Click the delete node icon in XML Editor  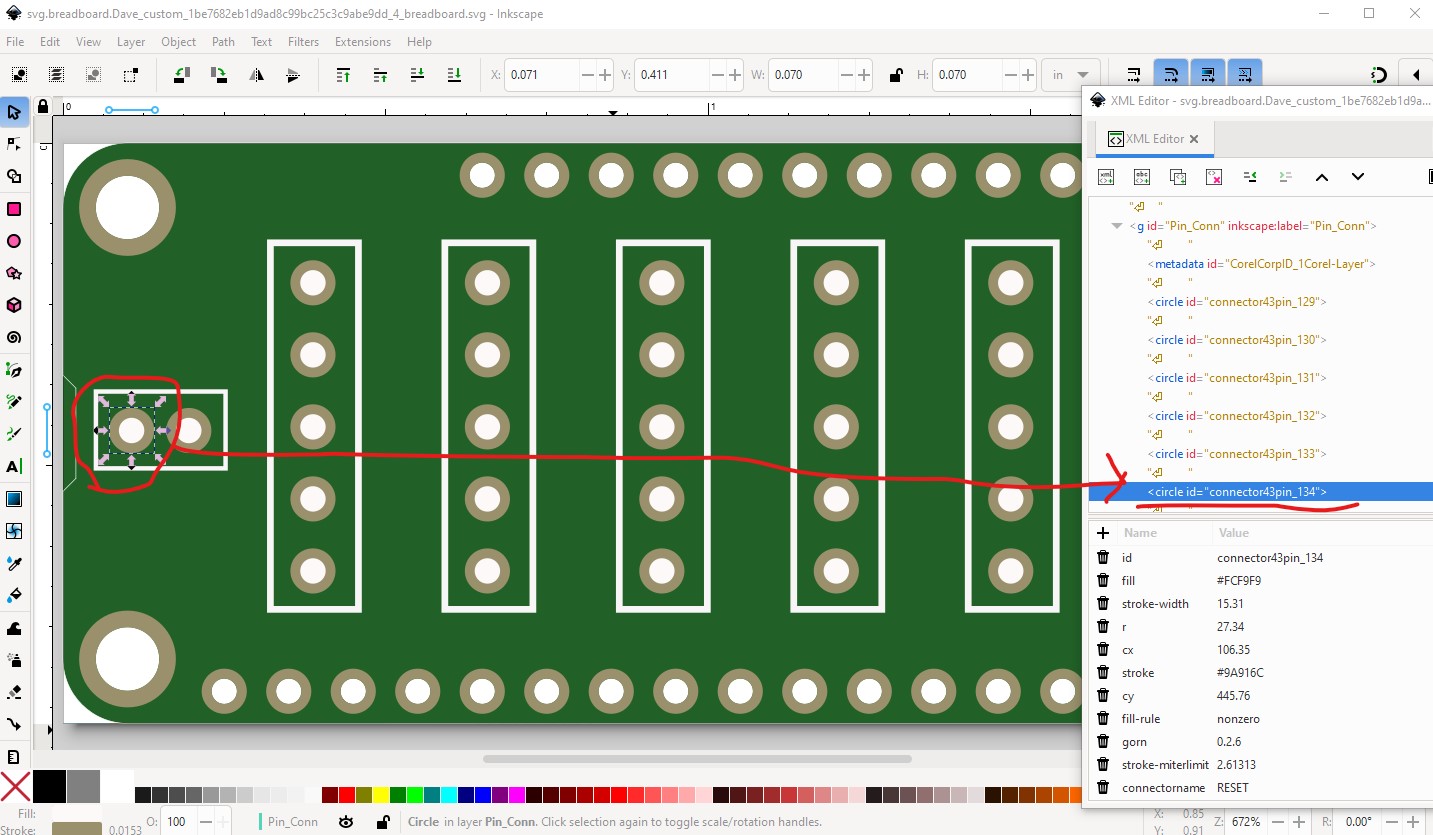pyautogui.click(x=1214, y=177)
